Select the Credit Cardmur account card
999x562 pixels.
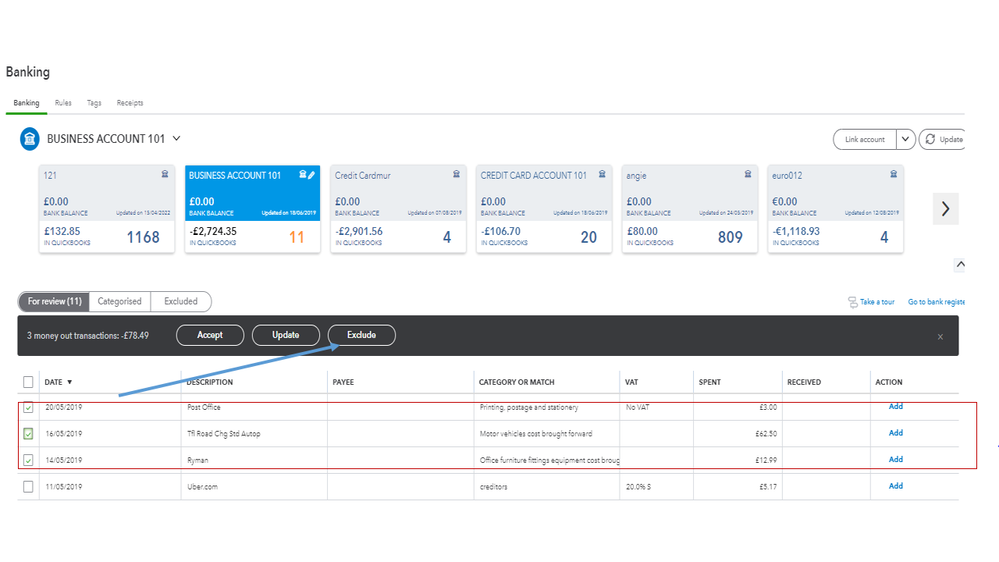pyautogui.click(x=398, y=209)
